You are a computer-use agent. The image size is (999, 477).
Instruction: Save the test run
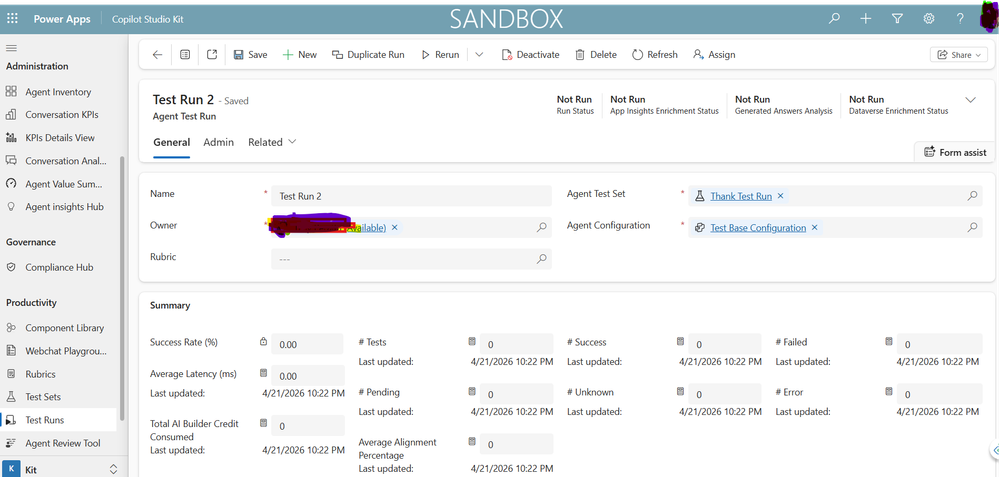point(250,55)
